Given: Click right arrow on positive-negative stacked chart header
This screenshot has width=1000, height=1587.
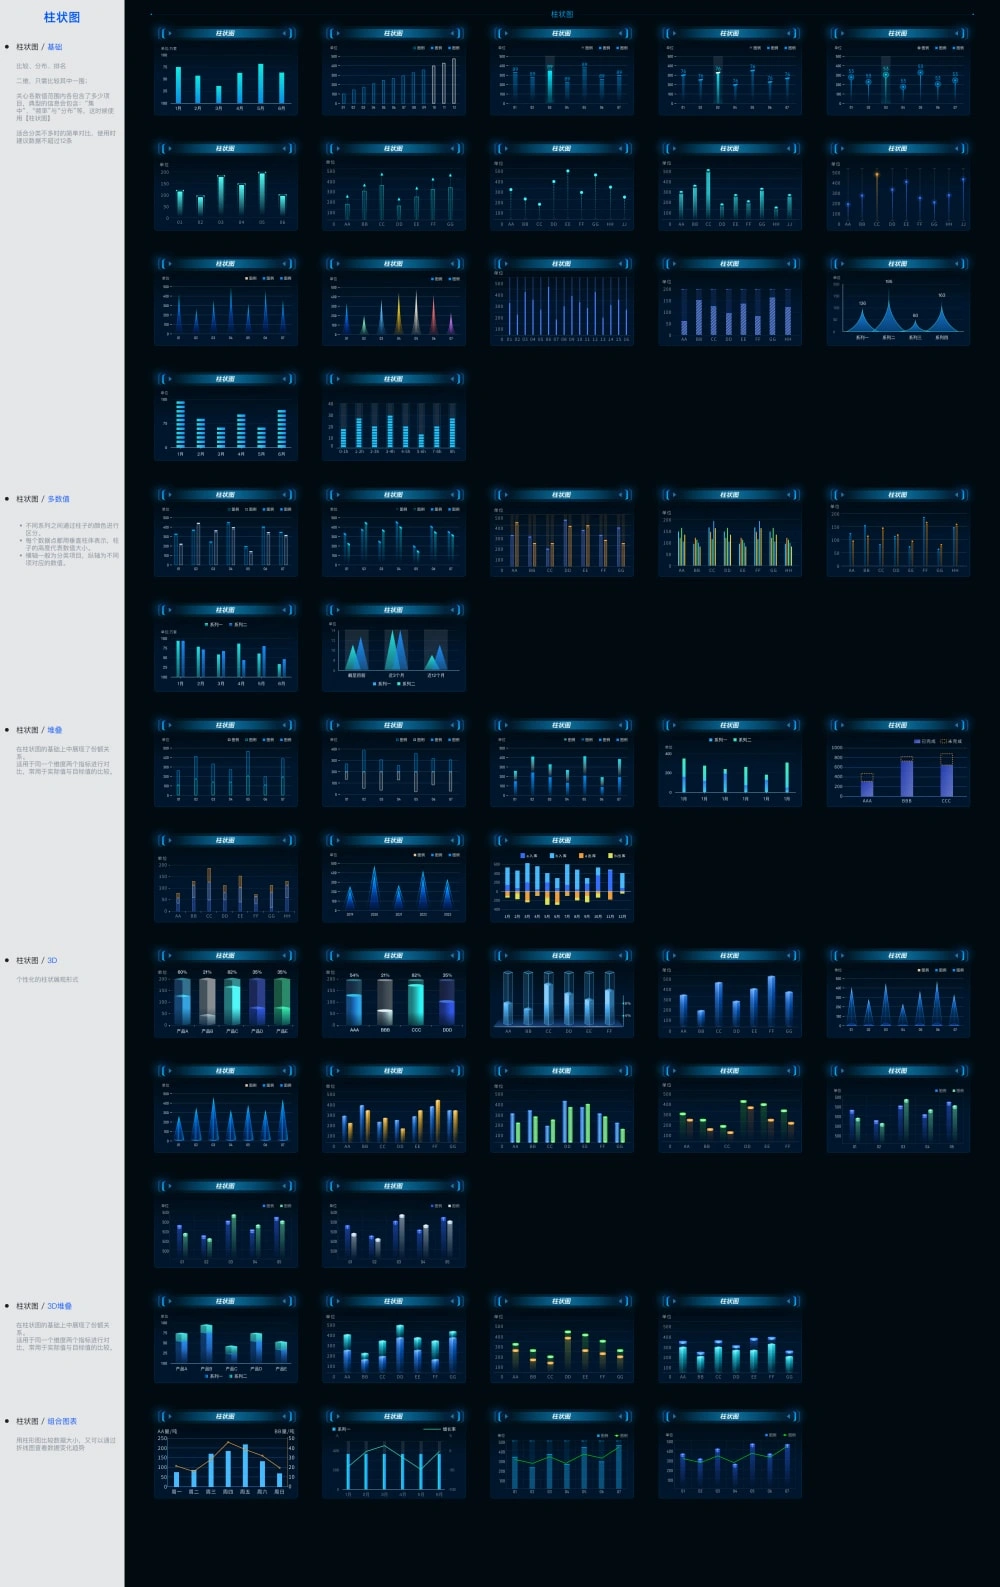Looking at the screenshot, I should pos(620,840).
